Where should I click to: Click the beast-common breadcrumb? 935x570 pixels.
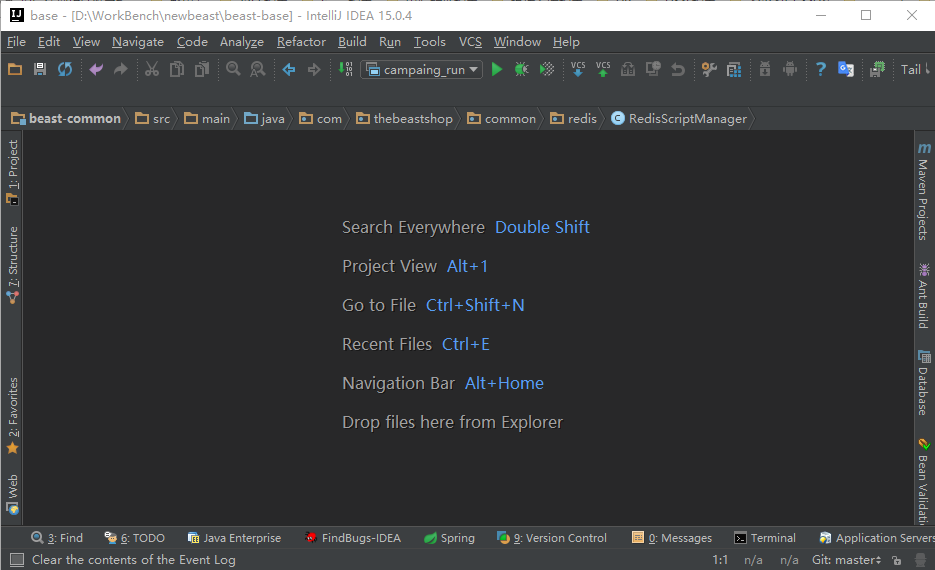(x=66, y=119)
